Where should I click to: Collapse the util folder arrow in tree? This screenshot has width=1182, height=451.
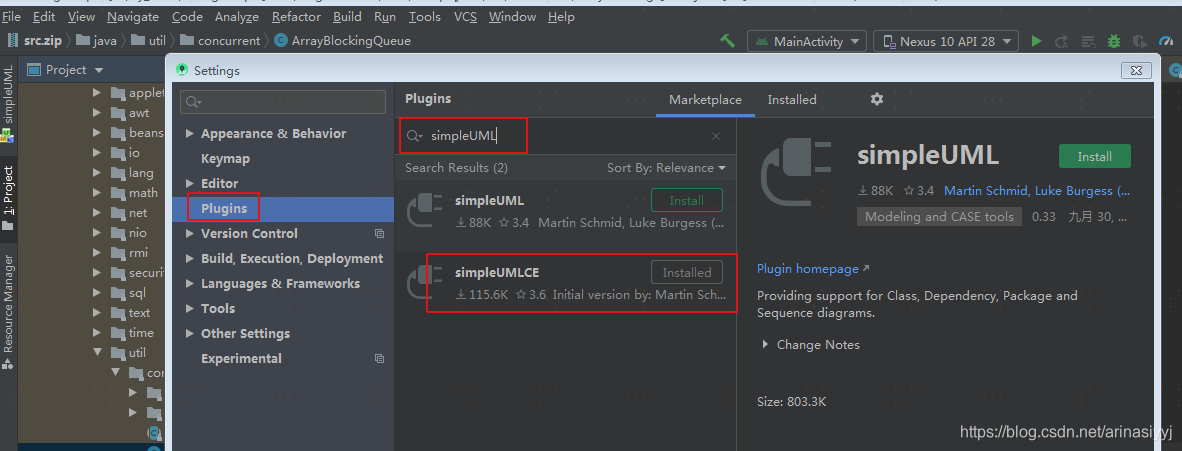point(96,352)
